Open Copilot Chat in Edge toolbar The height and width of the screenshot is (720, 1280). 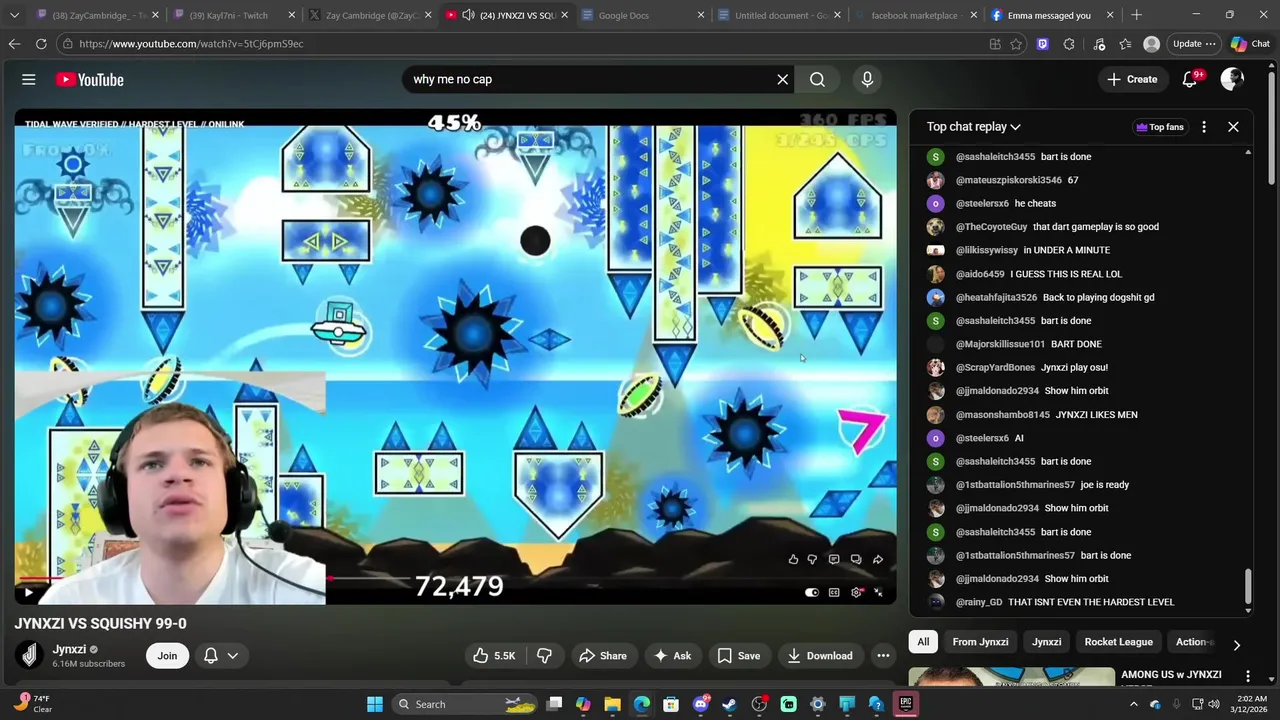[1250, 44]
